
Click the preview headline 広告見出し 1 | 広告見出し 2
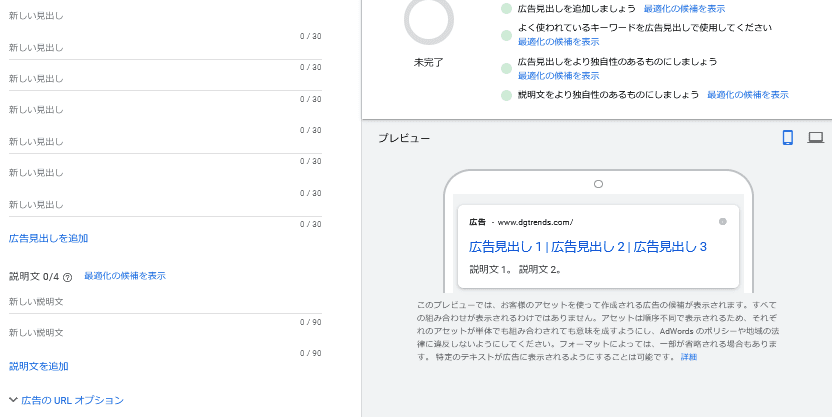click(x=588, y=246)
